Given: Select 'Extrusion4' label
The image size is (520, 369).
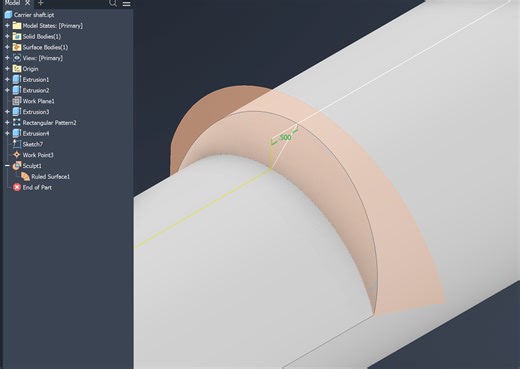Looking at the screenshot, I should coord(36,133).
